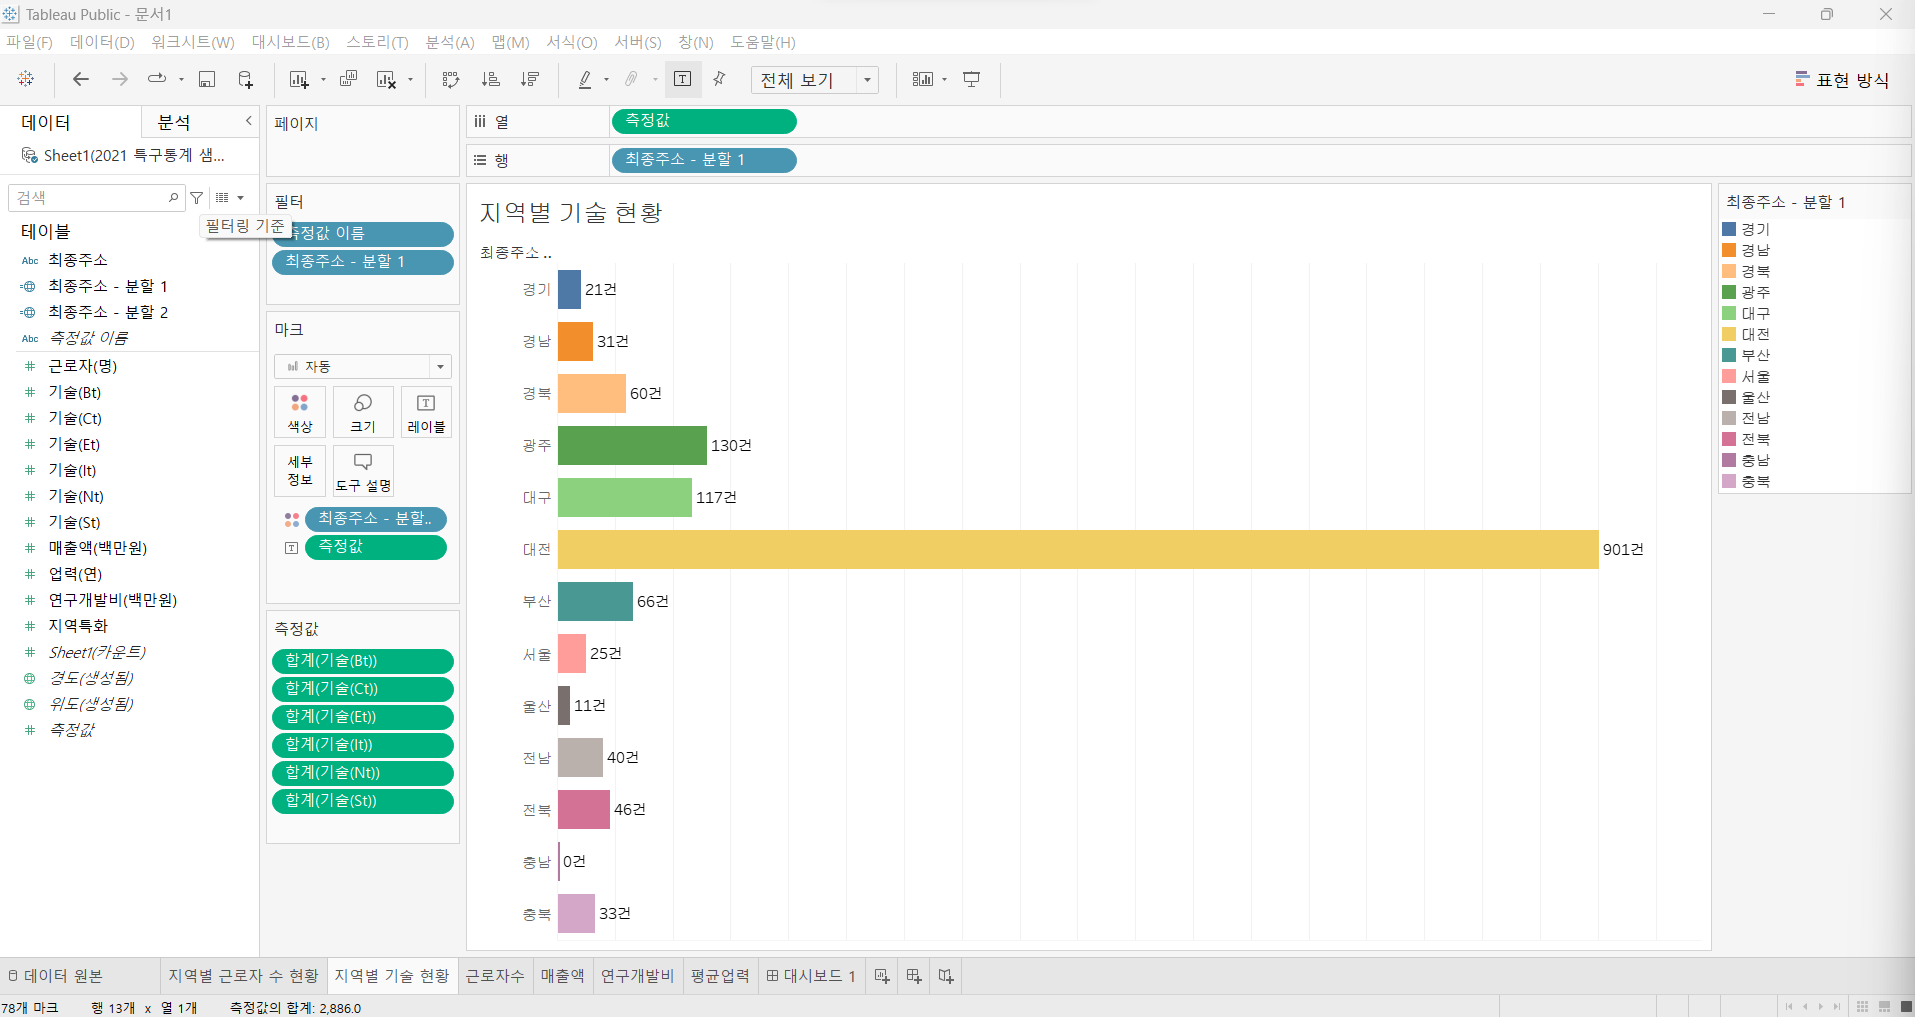The image size is (1915, 1017).
Task: Open the 분석(A) menu
Action: click(450, 42)
